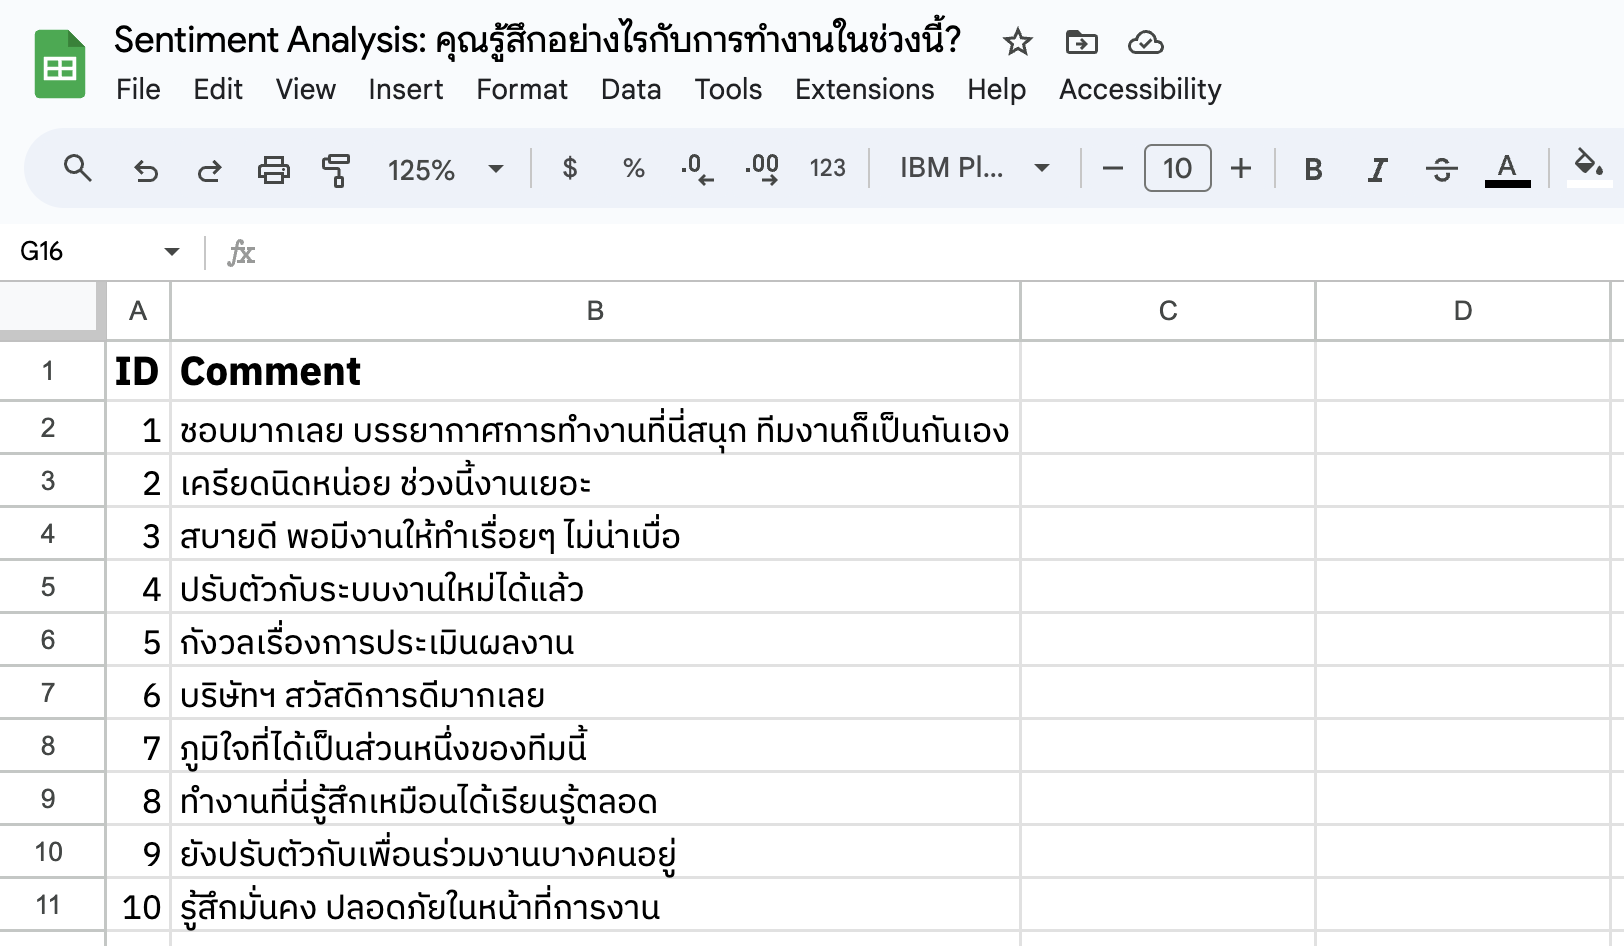This screenshot has height=946, width=1624.
Task: Increase decimal places
Action: pos(760,168)
